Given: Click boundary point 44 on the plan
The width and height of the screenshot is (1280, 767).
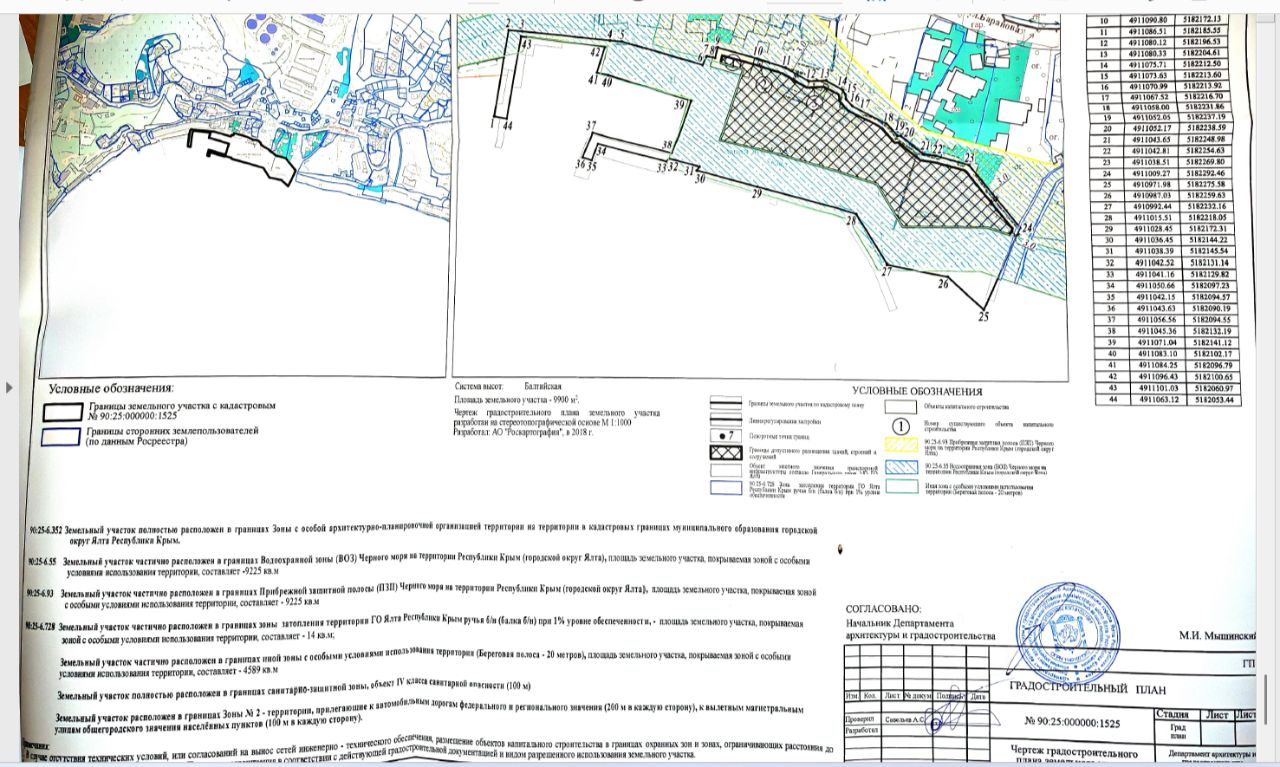Looking at the screenshot, I should [x=506, y=126].
